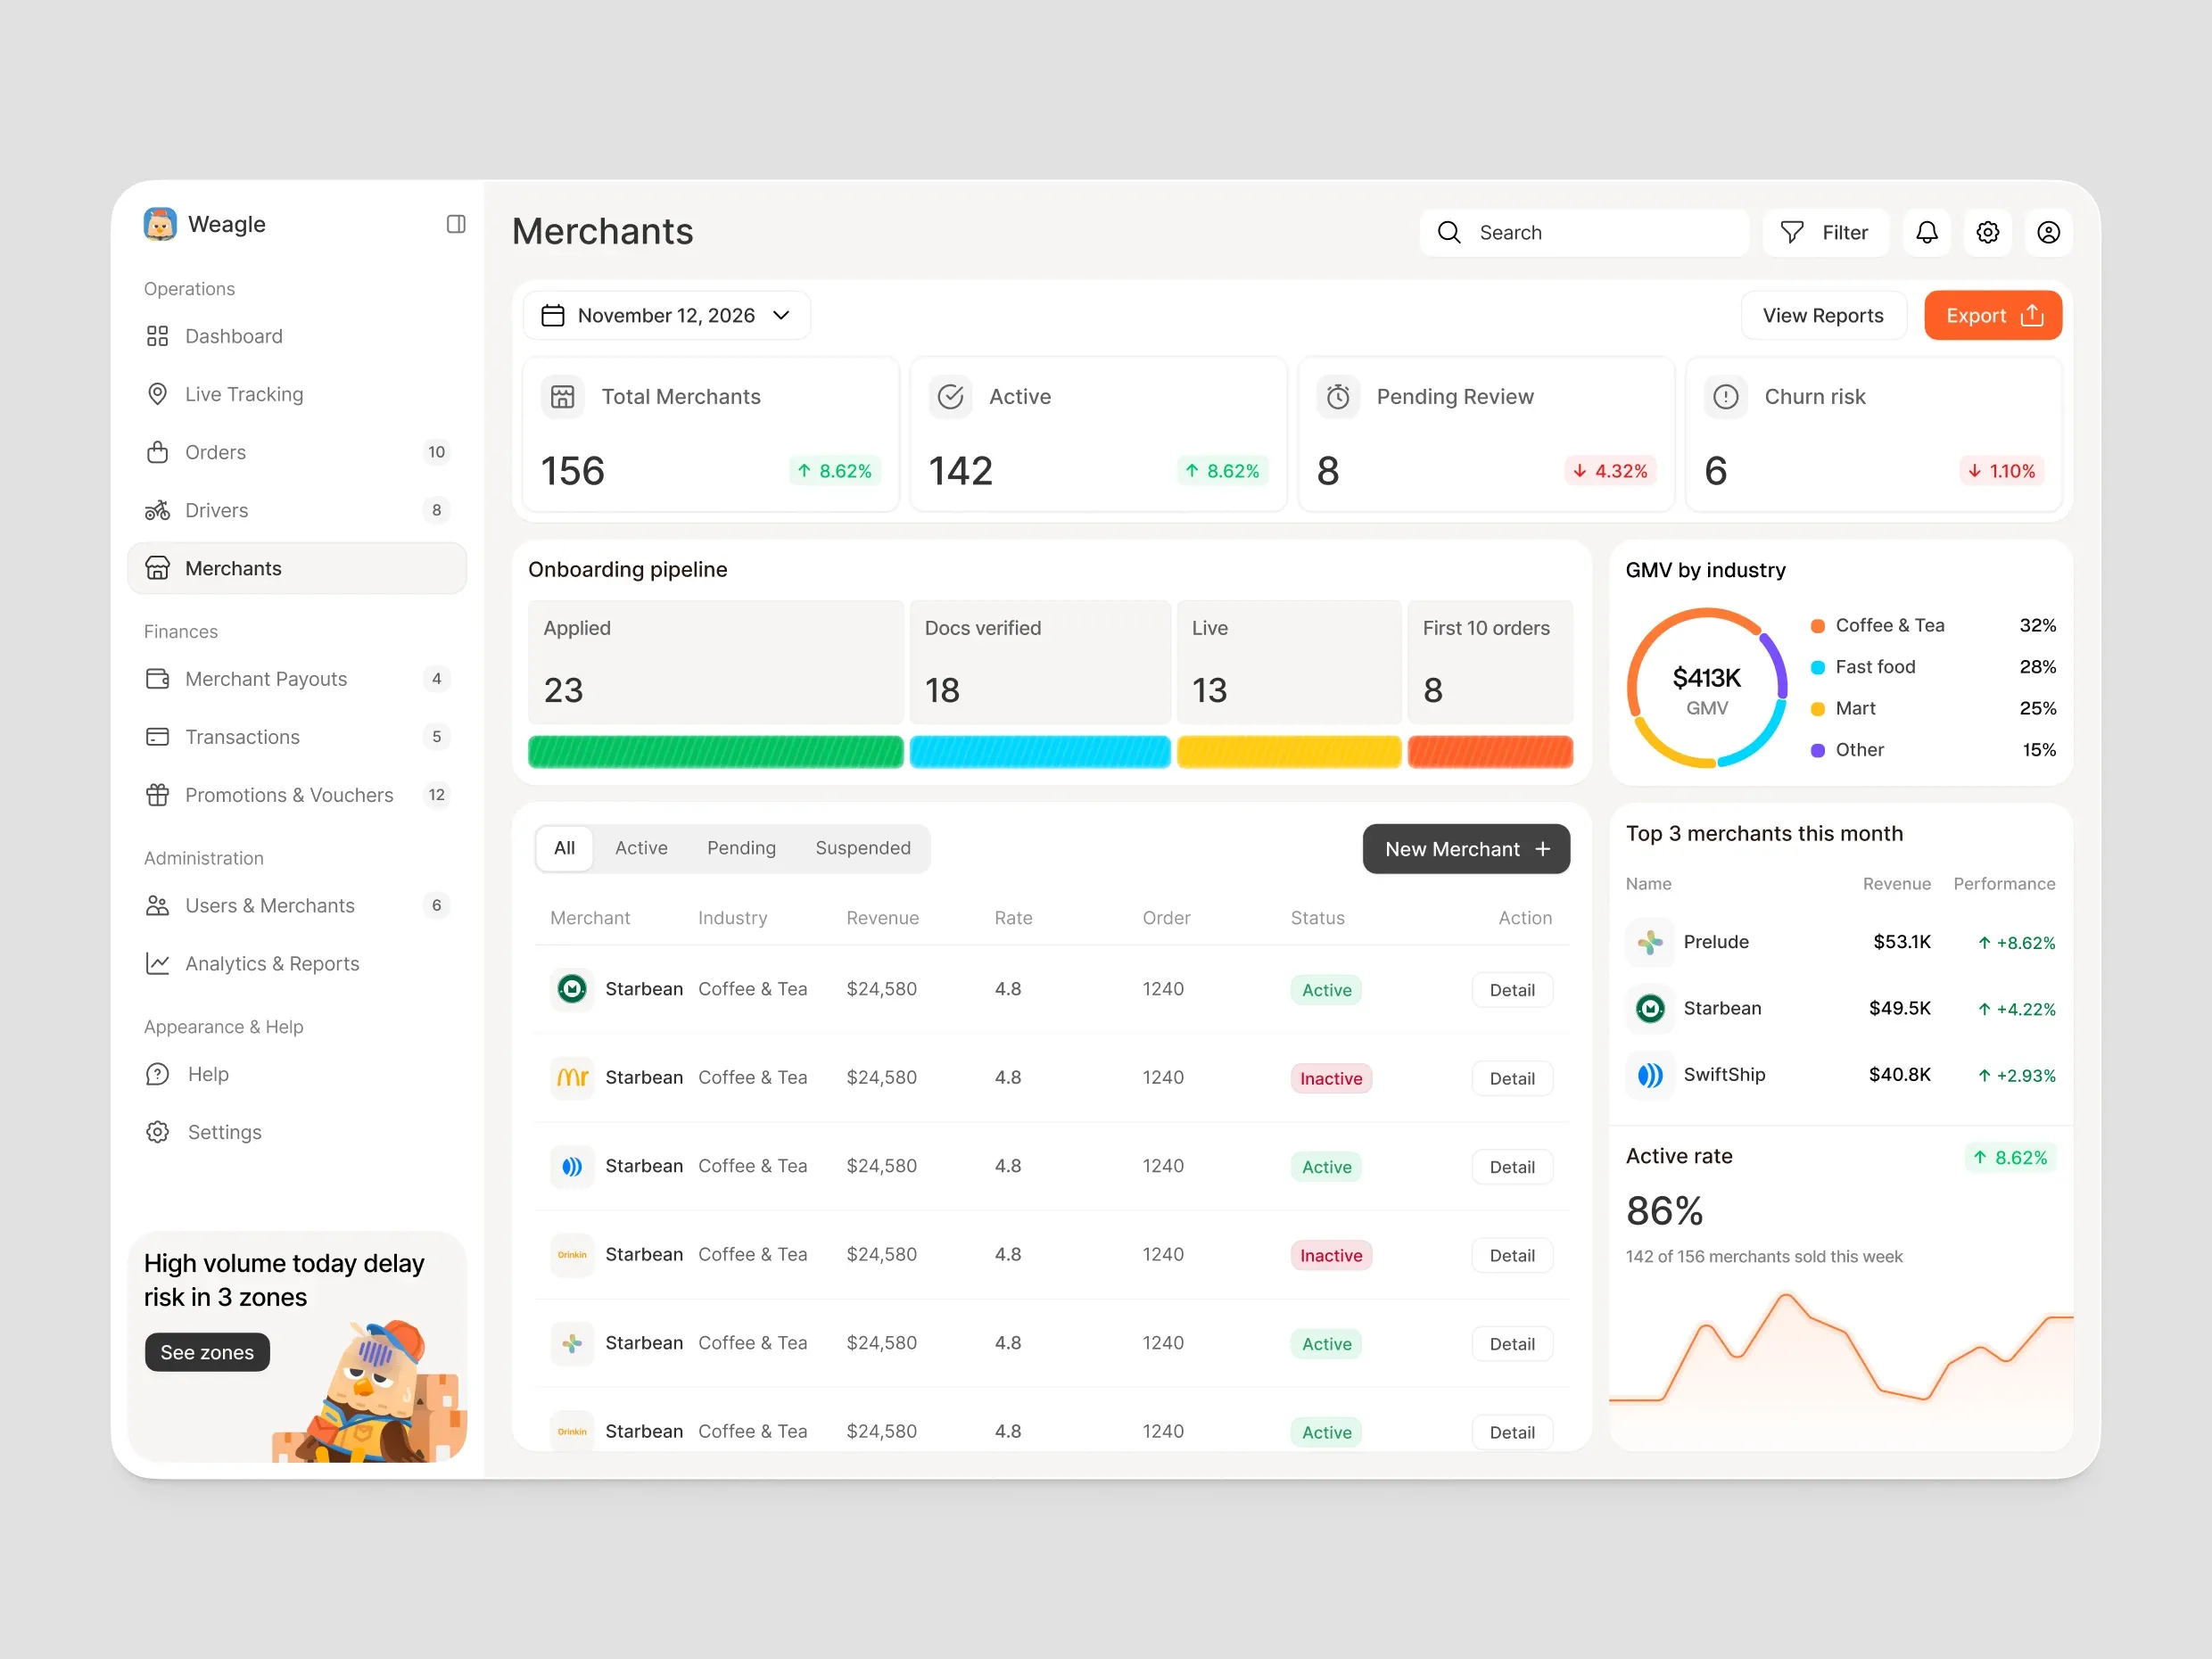
Task: Click the See zones button
Action: point(207,1353)
